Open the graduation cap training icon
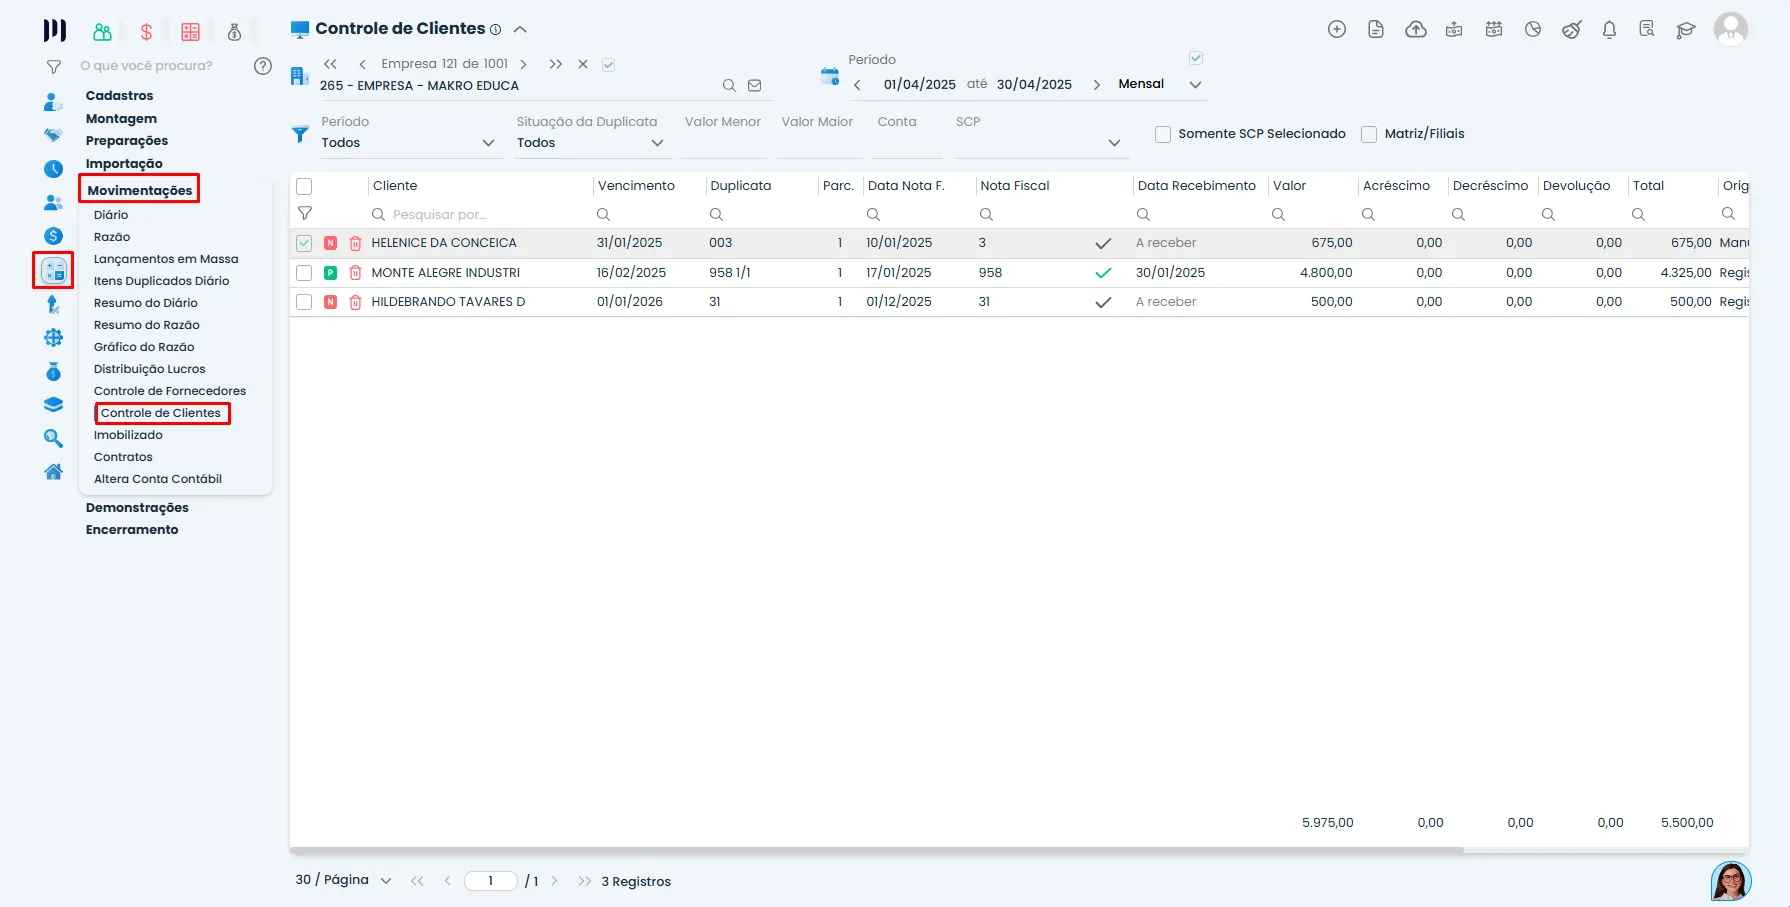 [x=1686, y=30]
